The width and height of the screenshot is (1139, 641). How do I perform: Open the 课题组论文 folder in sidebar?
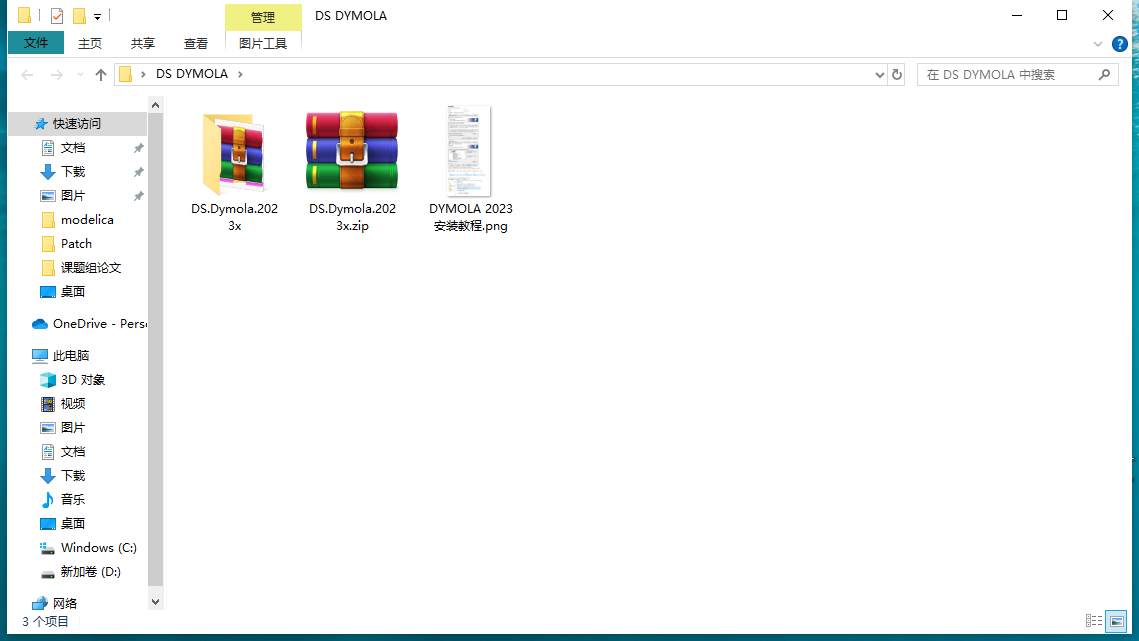[91, 267]
